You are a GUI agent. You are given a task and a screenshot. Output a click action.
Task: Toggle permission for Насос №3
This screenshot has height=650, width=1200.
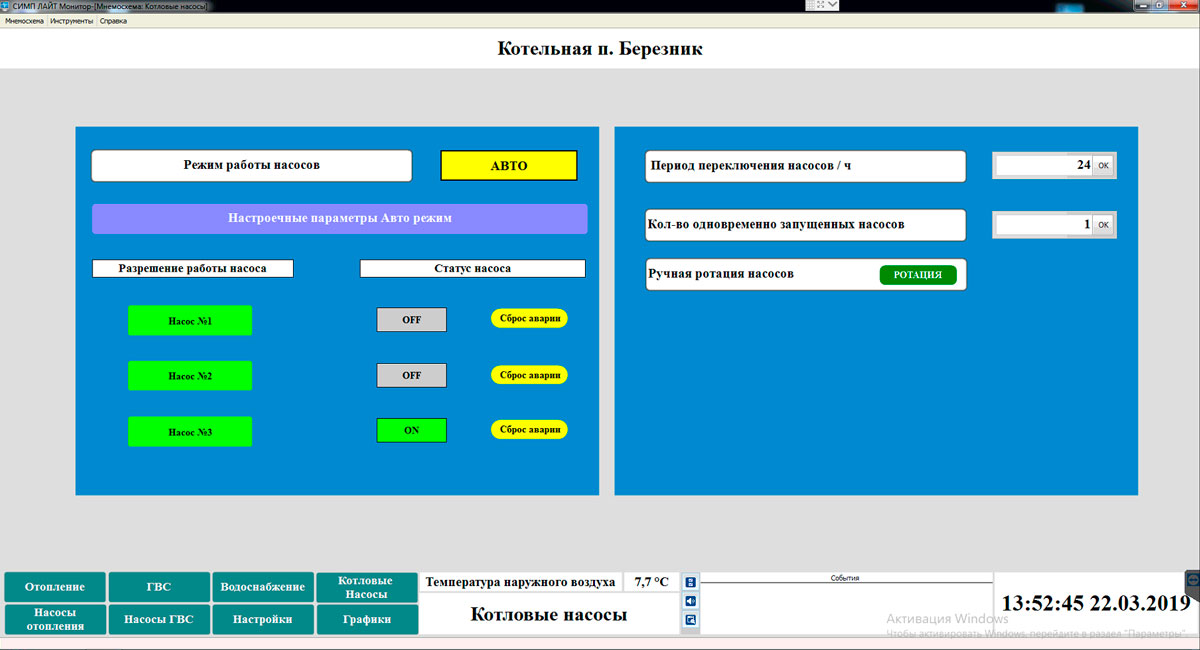point(190,432)
